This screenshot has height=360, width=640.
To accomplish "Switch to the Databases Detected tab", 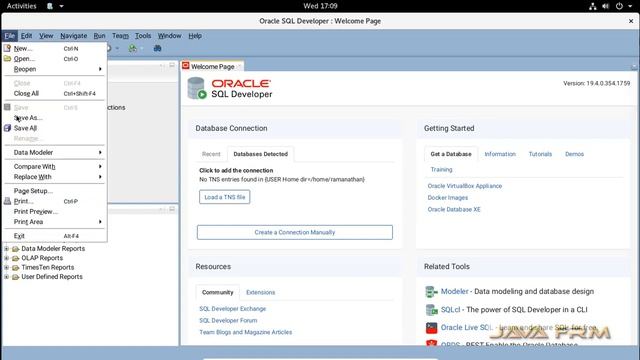I will click(260, 154).
